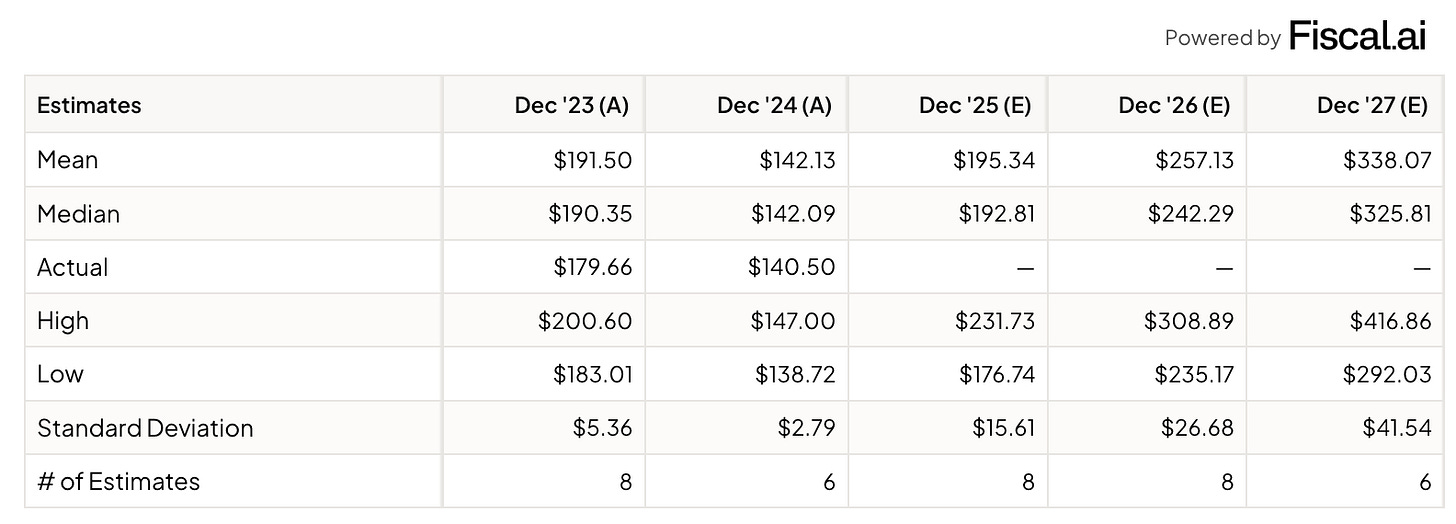Select the High row label
1456x524 pixels.
coord(63,321)
